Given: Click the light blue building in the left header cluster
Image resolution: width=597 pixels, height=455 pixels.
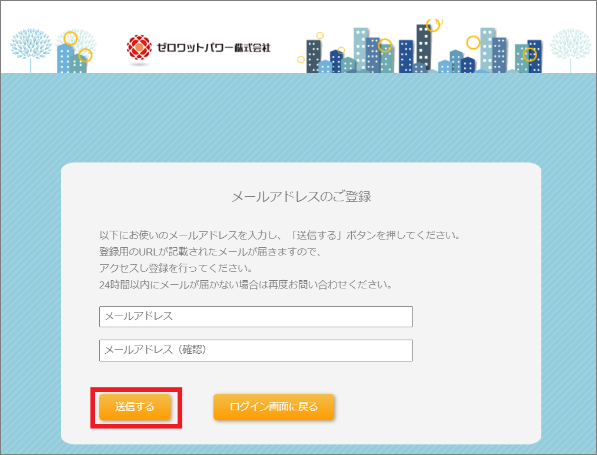Looking at the screenshot, I should click(65, 59).
